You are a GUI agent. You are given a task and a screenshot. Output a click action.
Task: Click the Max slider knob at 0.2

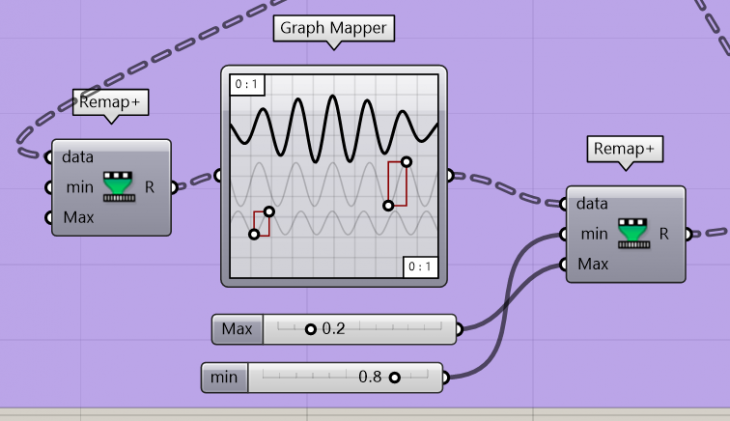pos(310,329)
